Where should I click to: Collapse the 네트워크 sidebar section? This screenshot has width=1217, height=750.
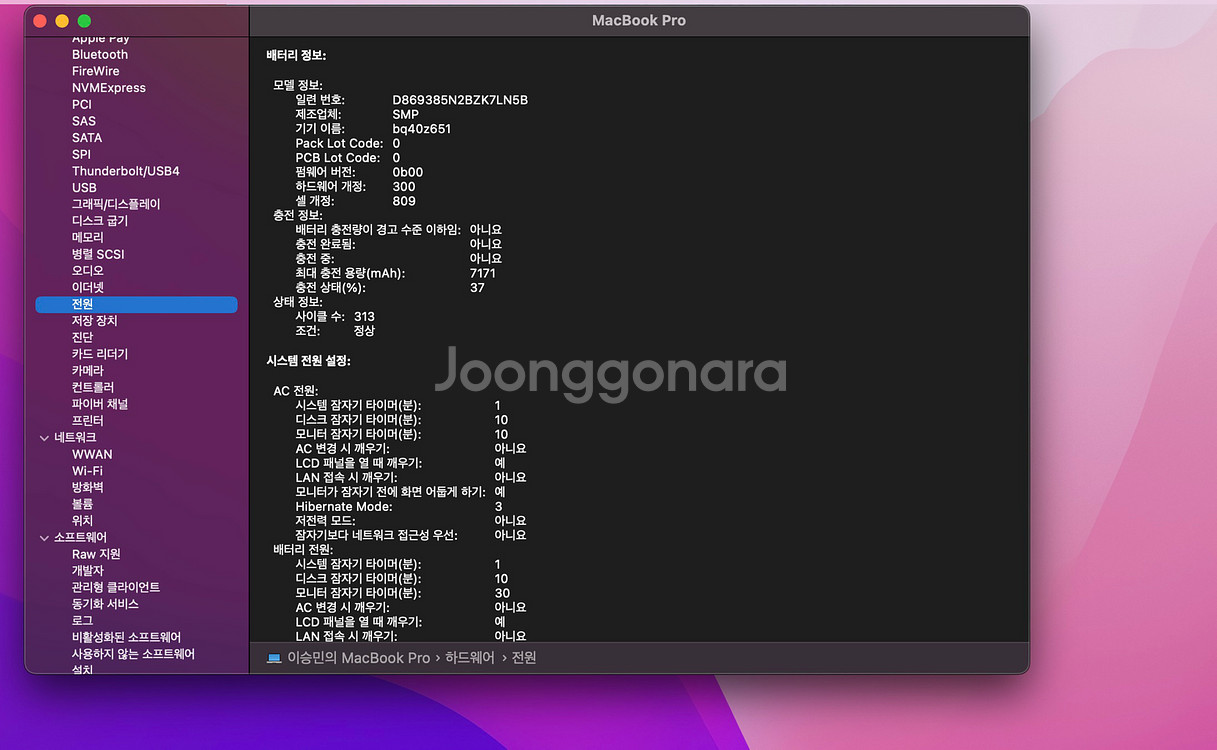click(44, 438)
